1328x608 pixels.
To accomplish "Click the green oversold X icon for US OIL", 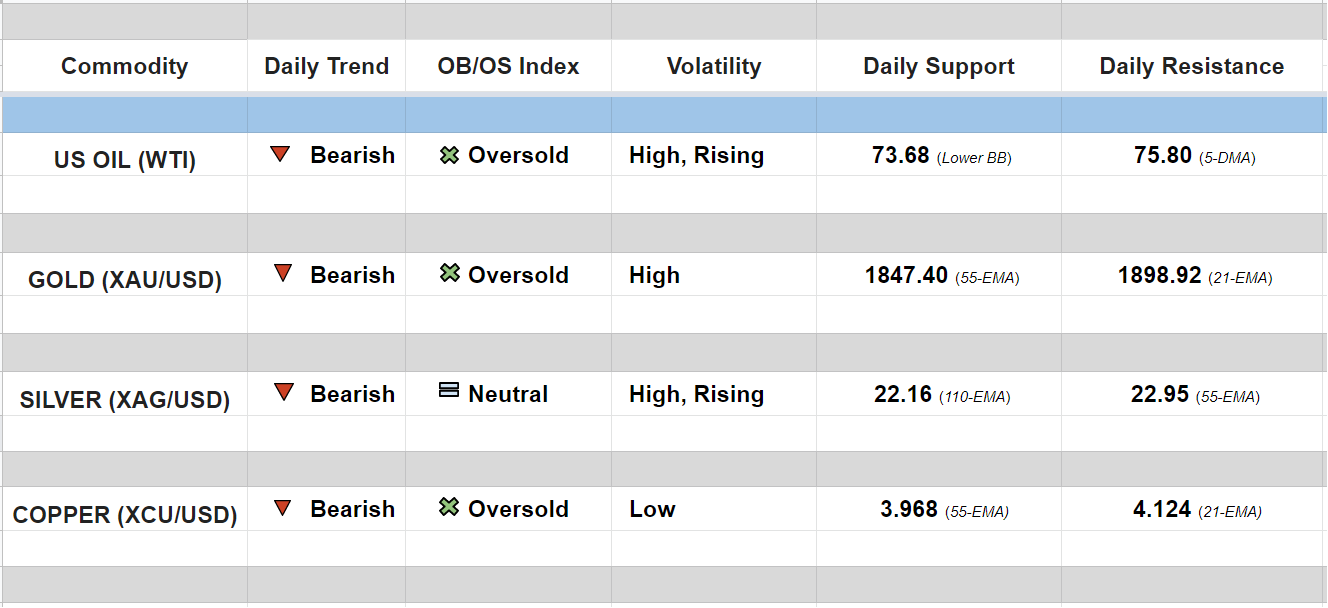I will click(450, 155).
